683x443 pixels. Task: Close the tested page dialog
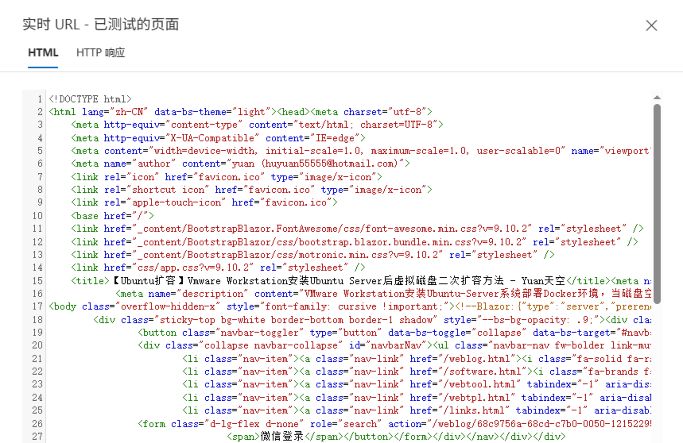[x=651, y=26]
